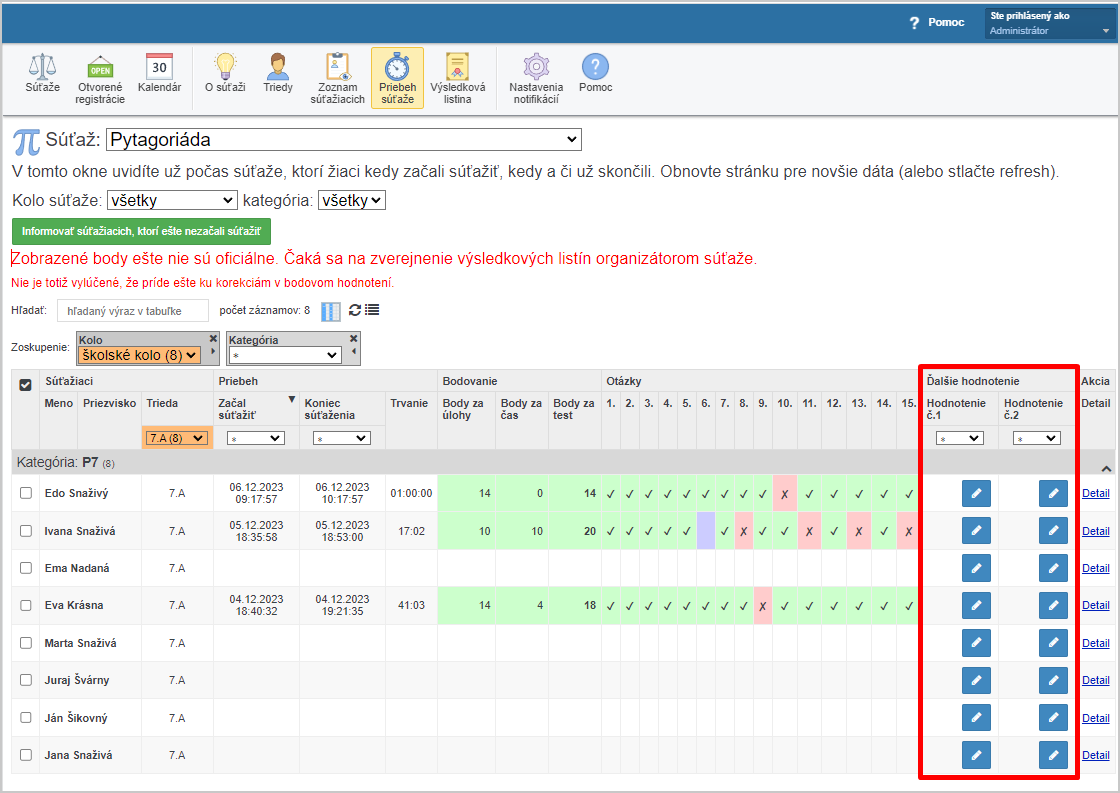Open Detail link for Jana Snaživá

point(1096,755)
